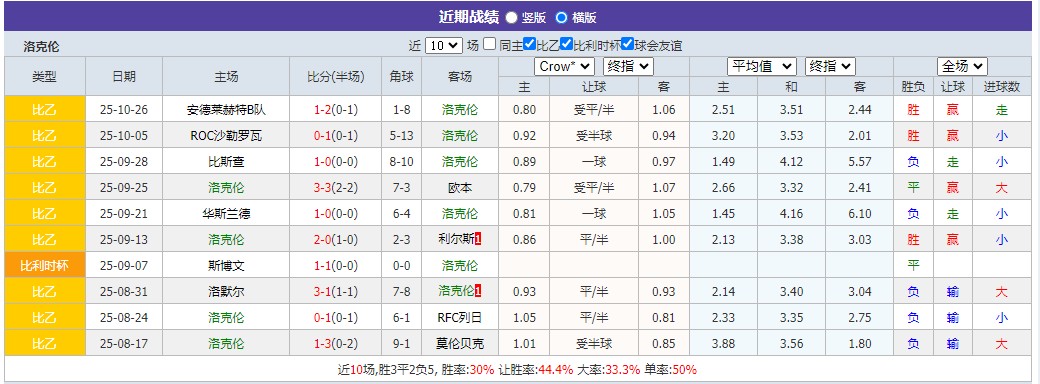Viewport: 1040px width, 384px height.
Task: Click score 1-1(0-0) on 25-09-07
Action: pyautogui.click(x=336, y=265)
